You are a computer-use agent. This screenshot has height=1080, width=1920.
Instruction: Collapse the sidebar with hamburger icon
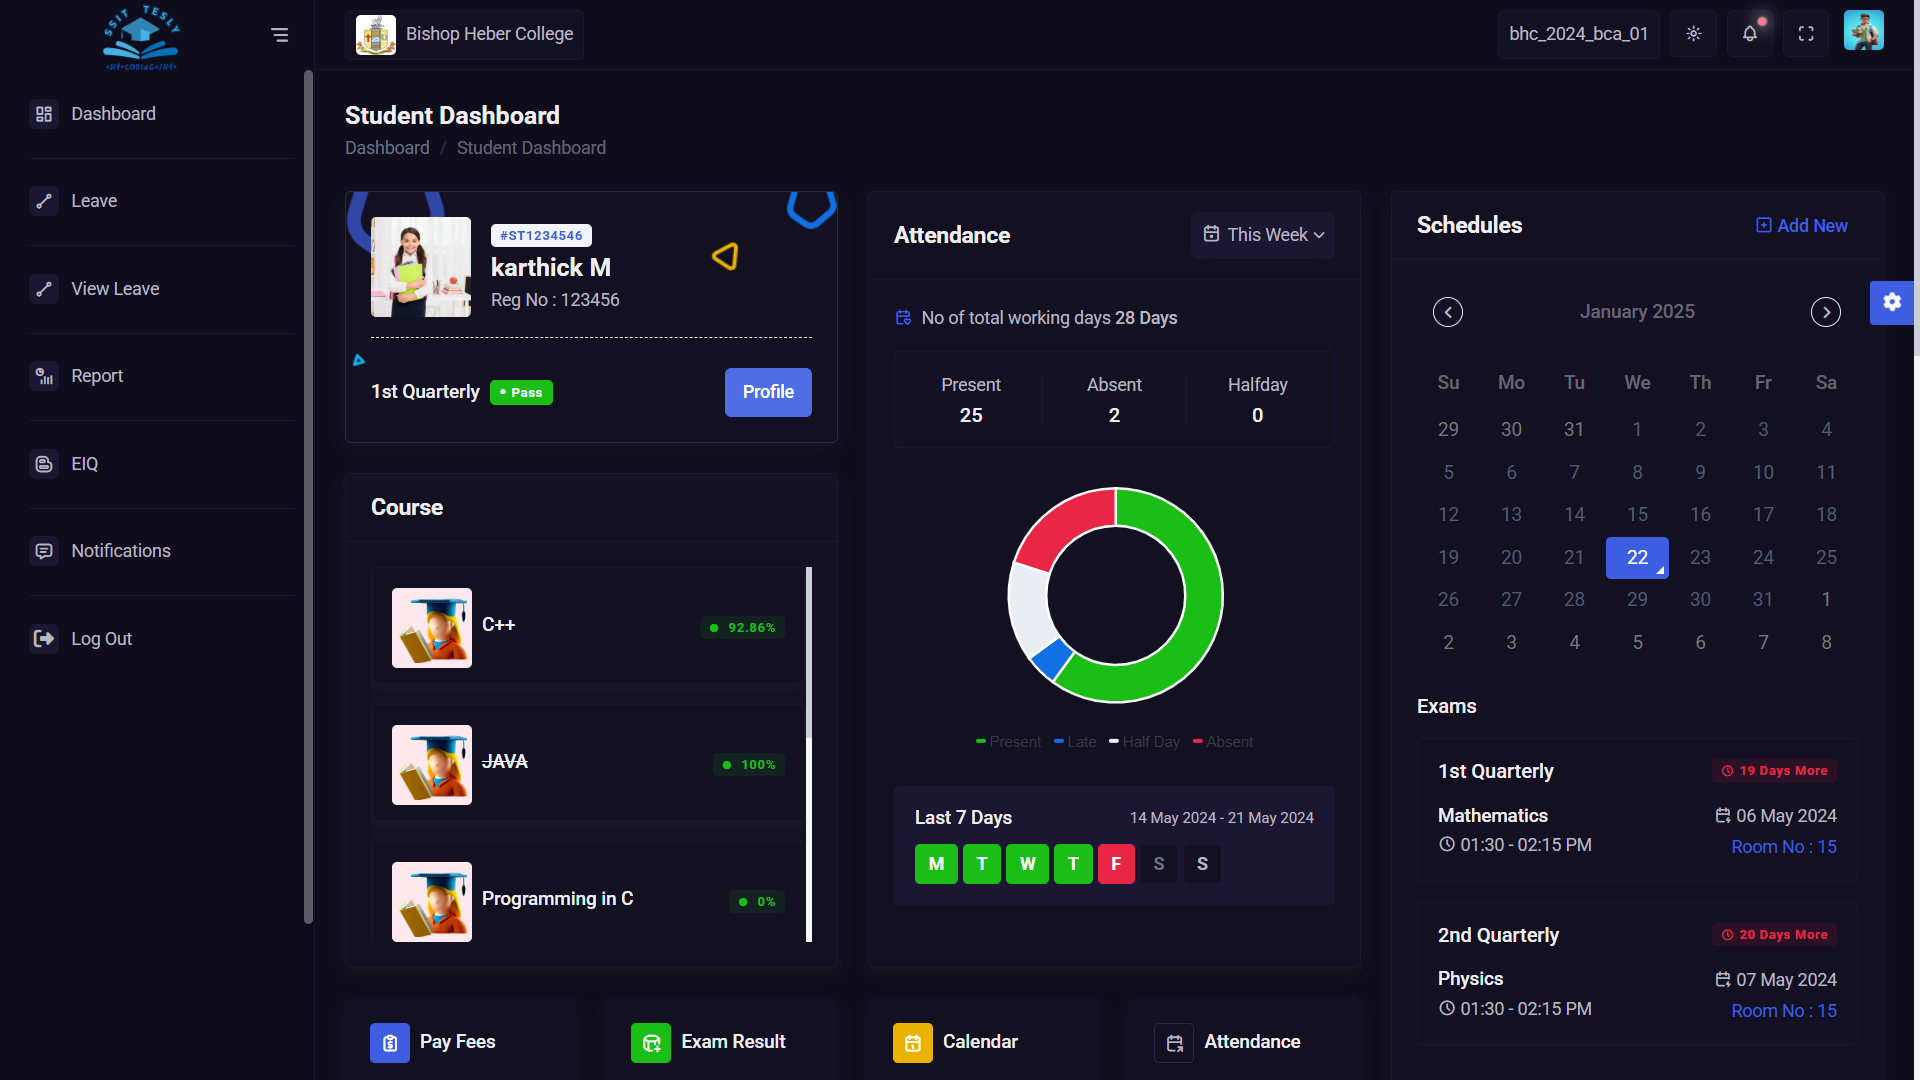(x=280, y=35)
